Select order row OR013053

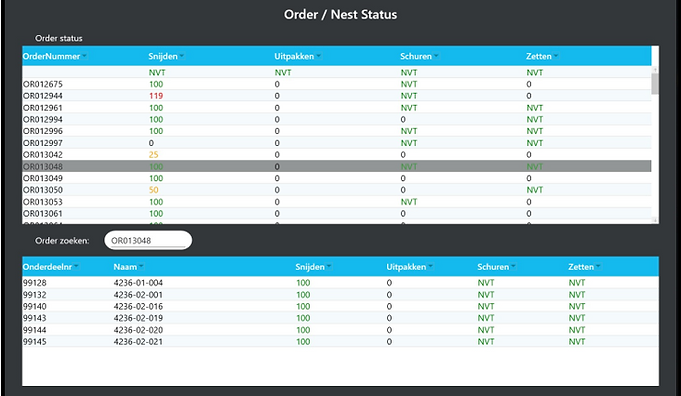pos(337,202)
